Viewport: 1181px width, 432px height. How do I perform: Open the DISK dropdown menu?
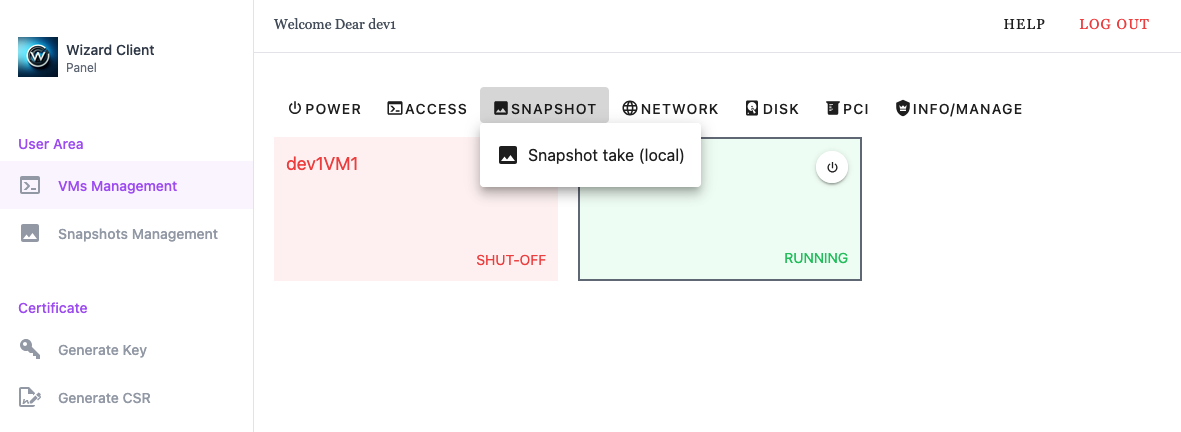tap(772, 108)
